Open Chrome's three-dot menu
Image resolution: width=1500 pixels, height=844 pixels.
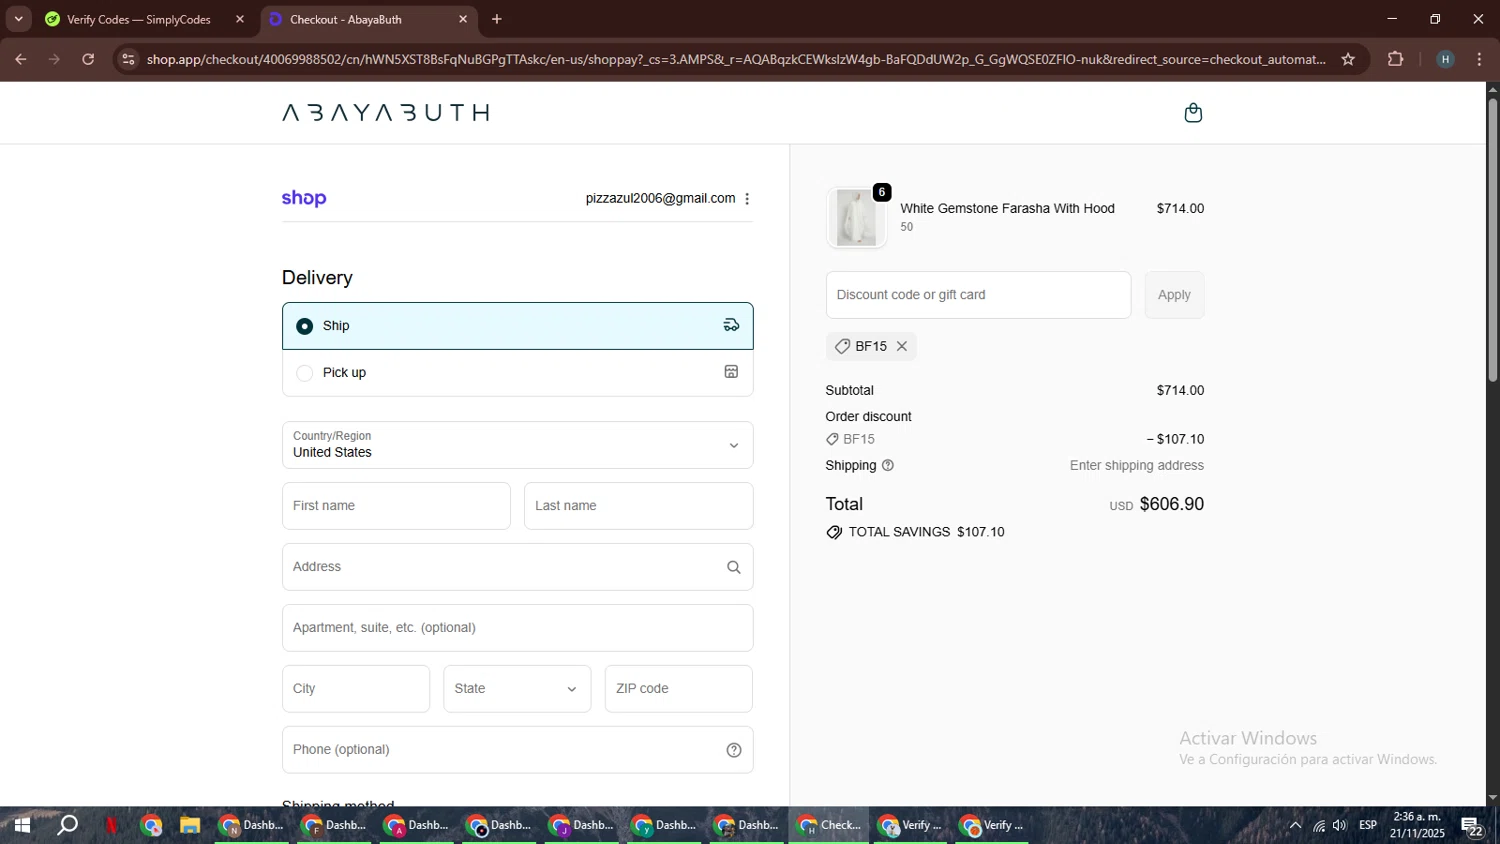[1480, 59]
